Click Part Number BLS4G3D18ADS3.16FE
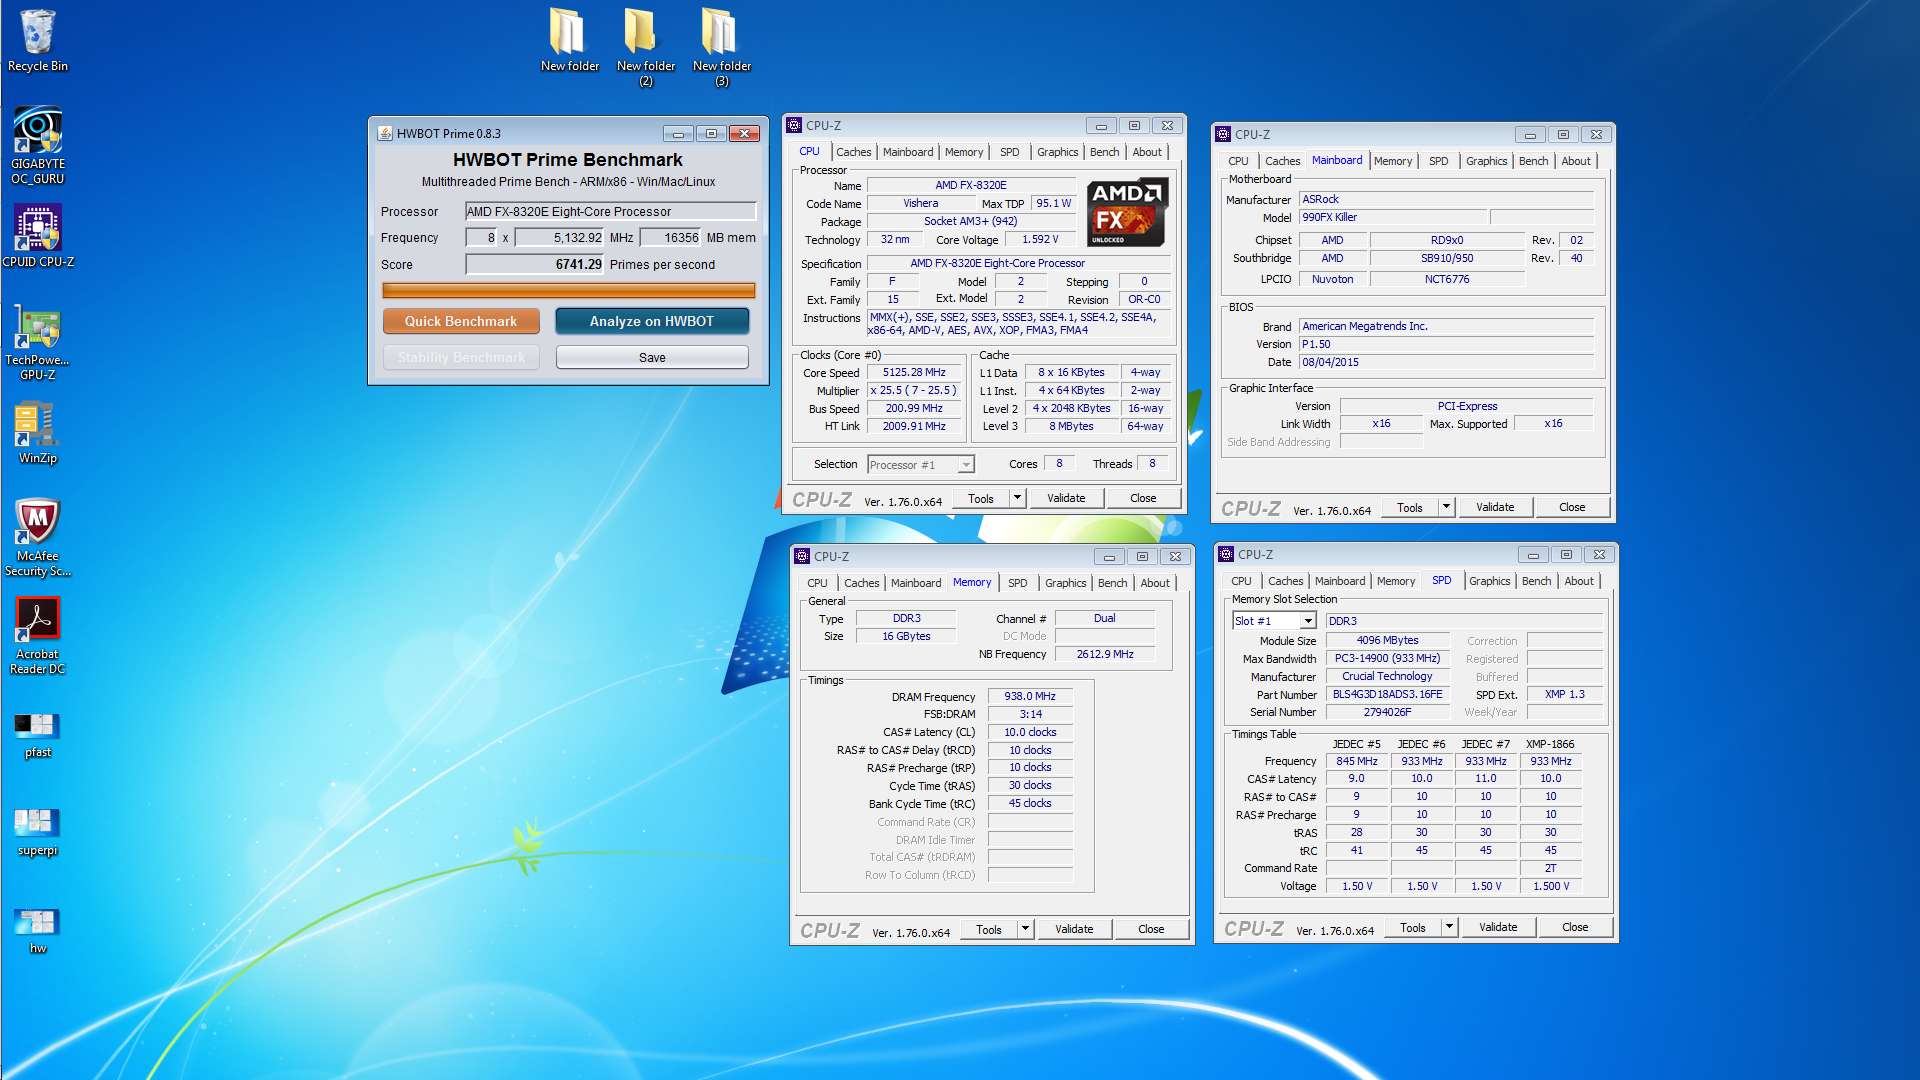 1387,694
